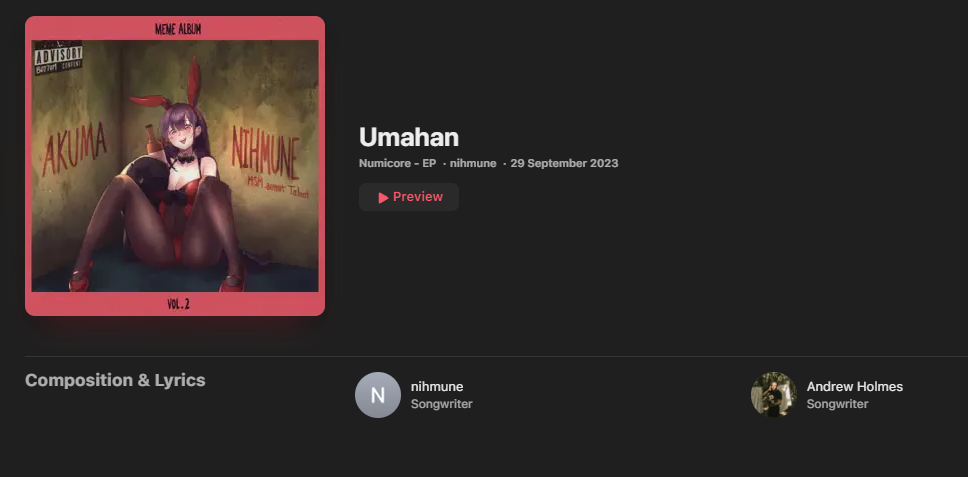Image resolution: width=968 pixels, height=477 pixels.
Task: Click the AKUMA wall text on artwork
Action: pos(75,149)
